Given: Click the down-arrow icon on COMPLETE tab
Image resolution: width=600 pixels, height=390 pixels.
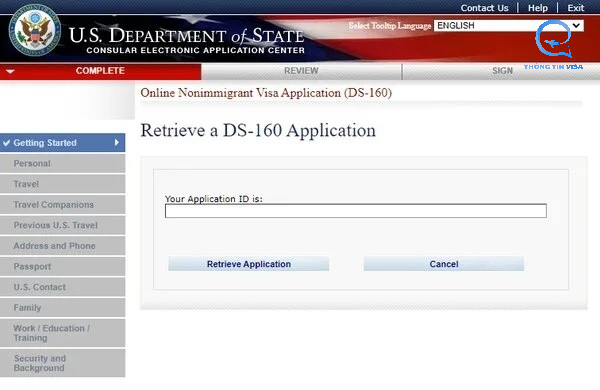Looking at the screenshot, I should click(10, 72).
